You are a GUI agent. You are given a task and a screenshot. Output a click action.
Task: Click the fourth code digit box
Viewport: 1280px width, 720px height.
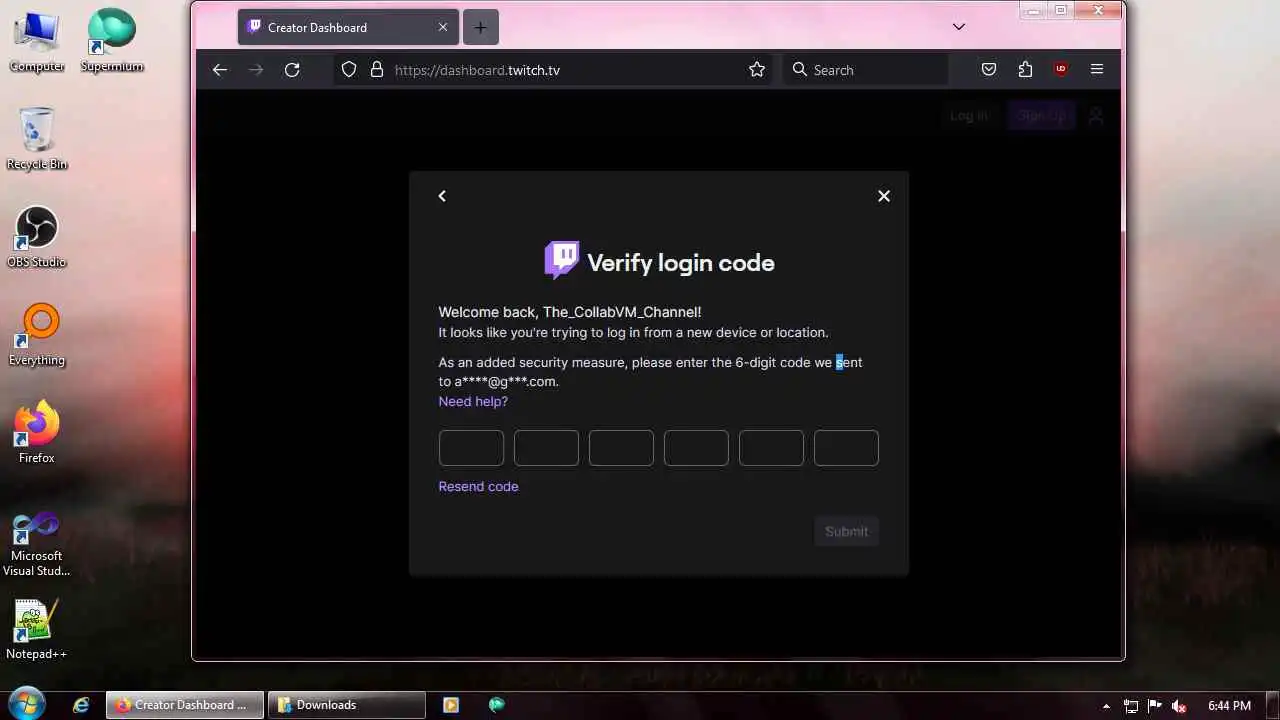(x=696, y=448)
